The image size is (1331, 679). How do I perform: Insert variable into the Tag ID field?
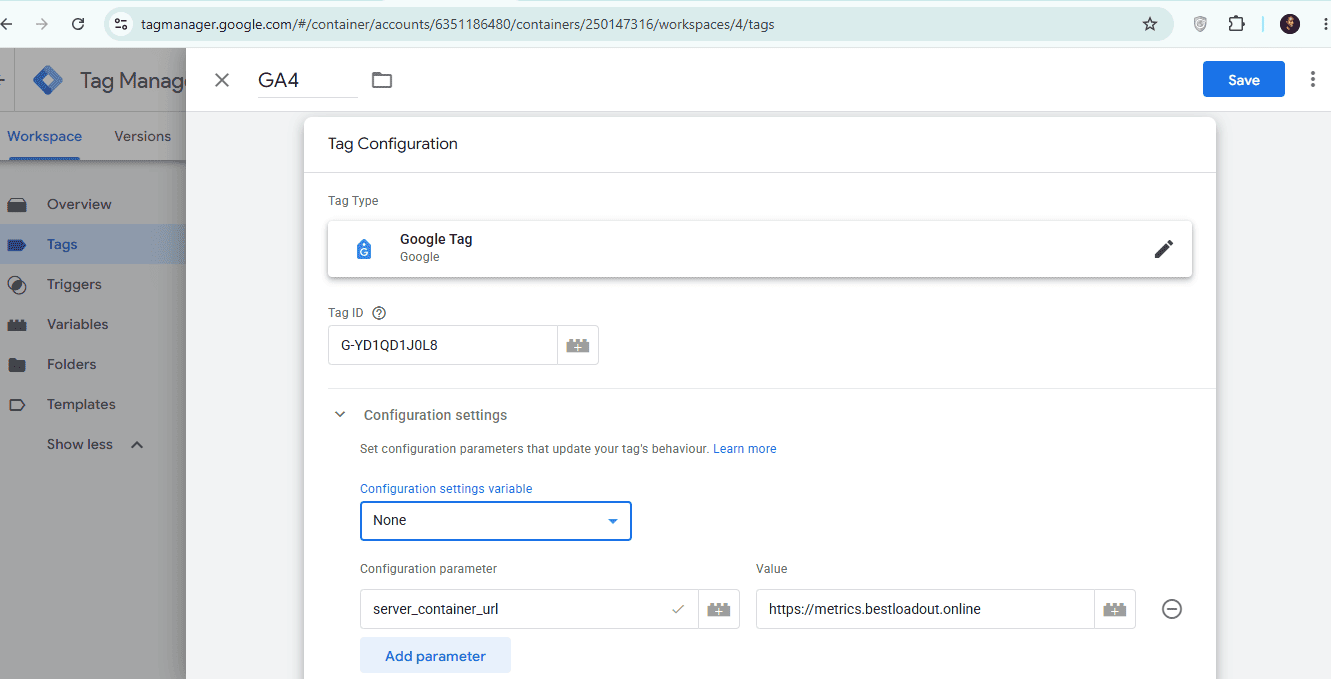[578, 345]
